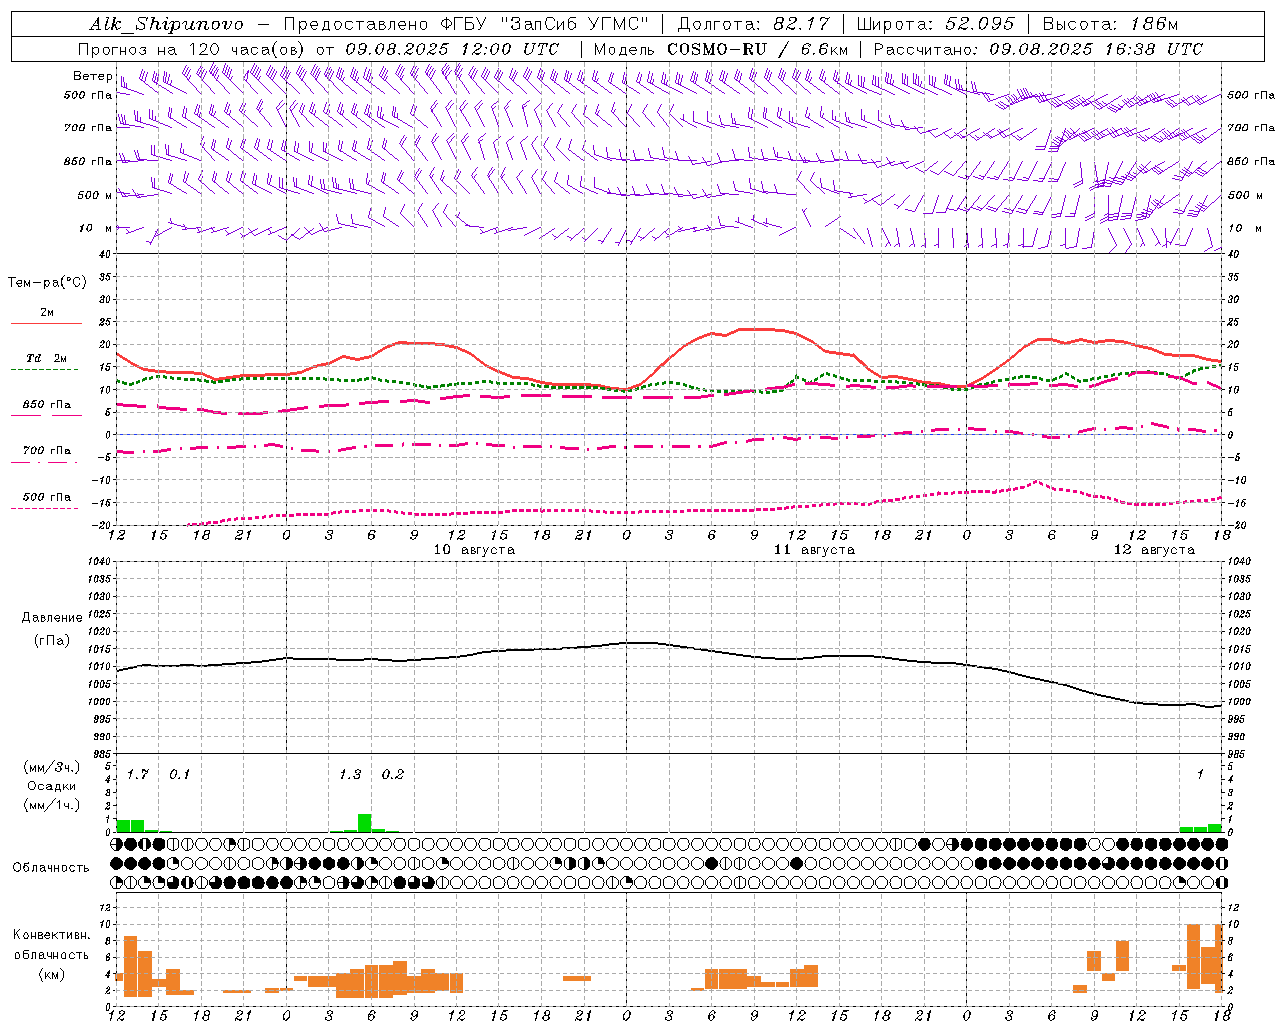The height and width of the screenshot is (1024, 1280).
Task: Click the '(гПа)' pressure unit label
Action: (x=52, y=641)
